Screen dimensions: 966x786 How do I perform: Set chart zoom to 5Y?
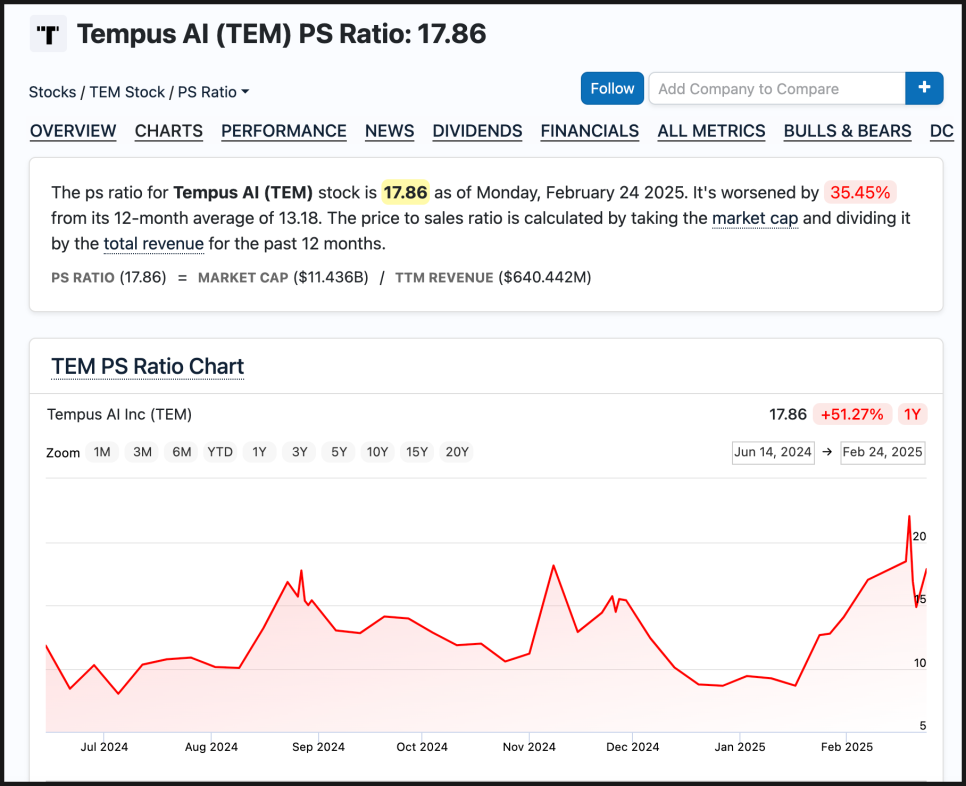tap(339, 452)
